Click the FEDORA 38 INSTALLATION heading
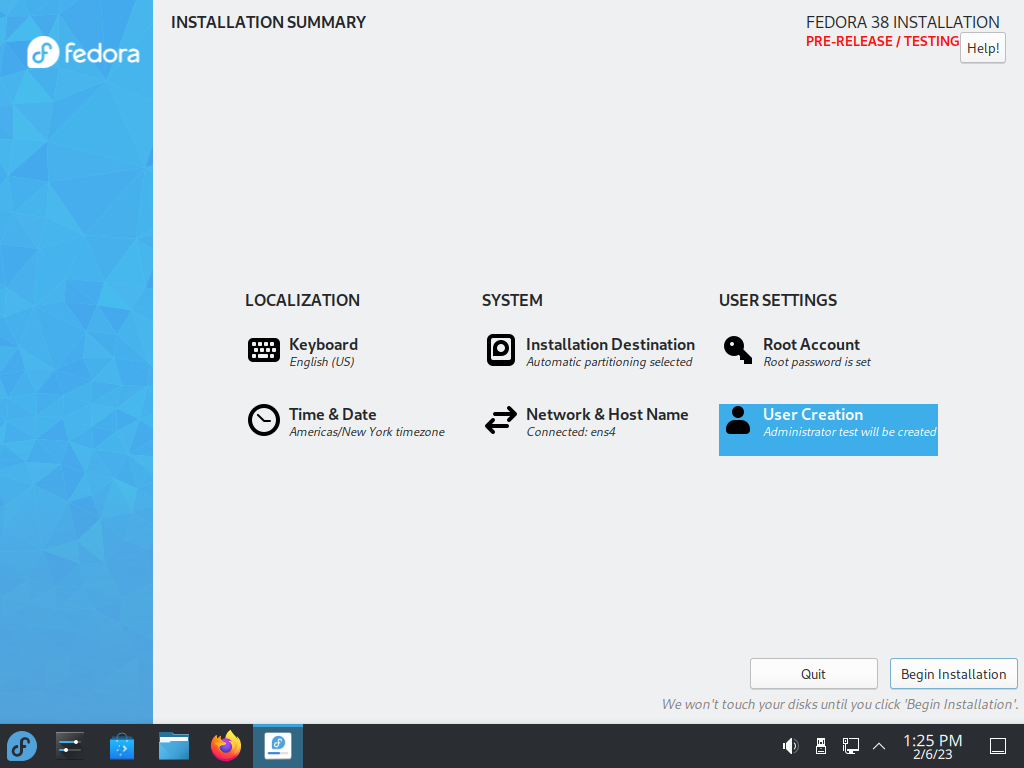The height and width of the screenshot is (768, 1024). tap(903, 22)
